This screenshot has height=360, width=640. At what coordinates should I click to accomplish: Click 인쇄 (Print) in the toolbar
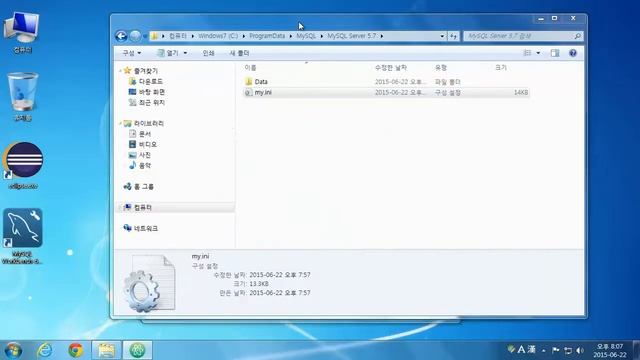click(208, 53)
